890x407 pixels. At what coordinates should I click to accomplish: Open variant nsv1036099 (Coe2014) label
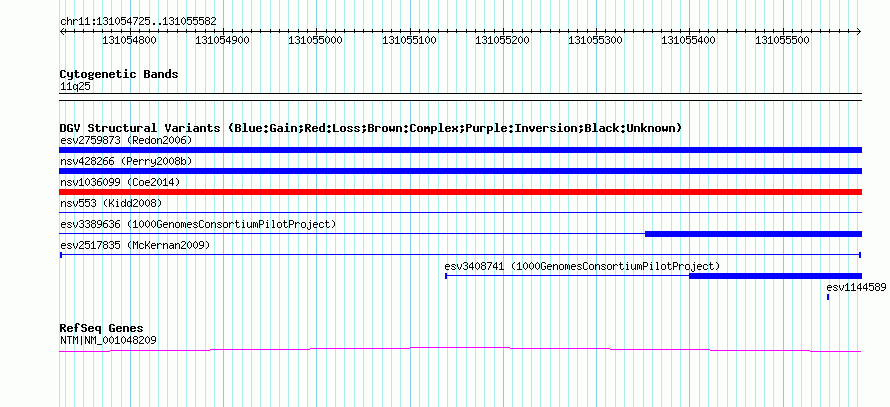[120, 182]
